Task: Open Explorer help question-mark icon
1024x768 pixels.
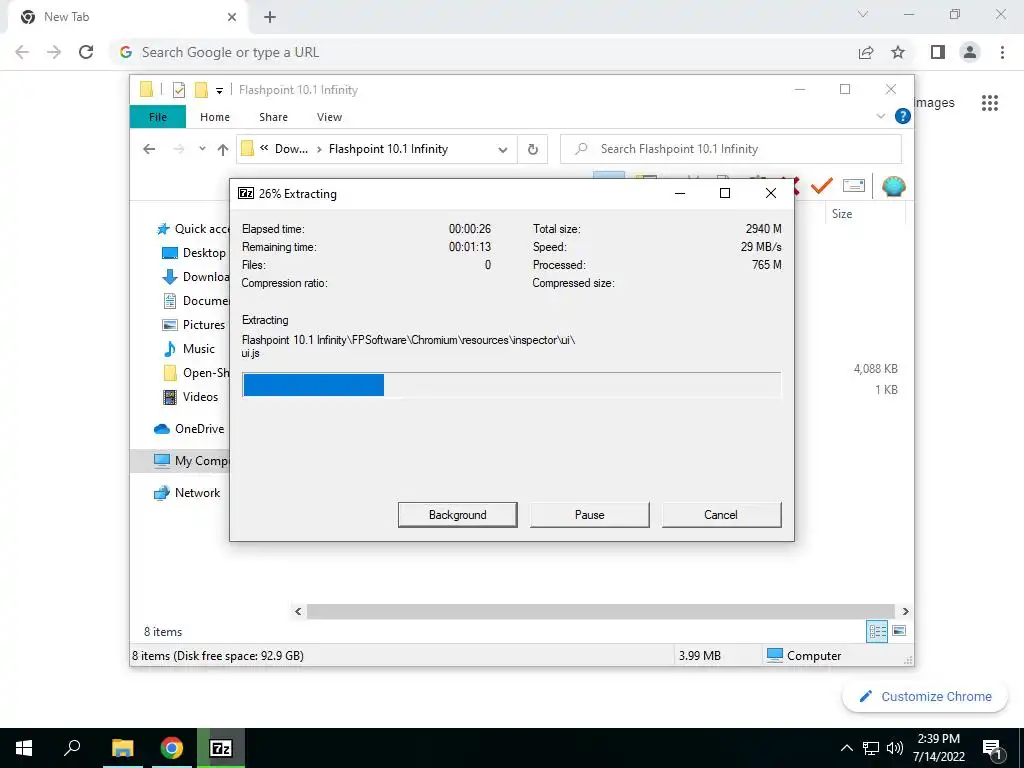Action: coord(903,116)
